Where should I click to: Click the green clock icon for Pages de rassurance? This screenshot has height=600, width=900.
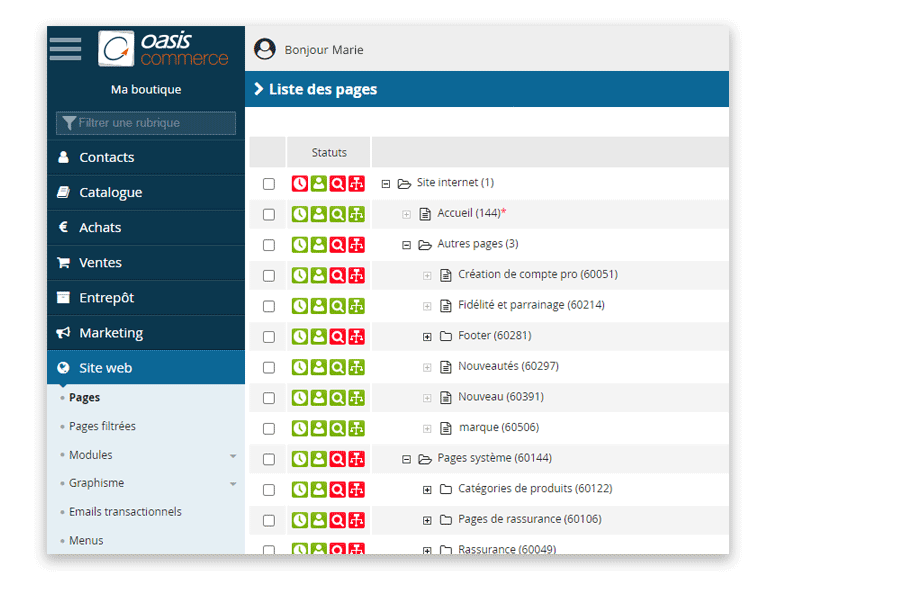pyautogui.click(x=300, y=520)
